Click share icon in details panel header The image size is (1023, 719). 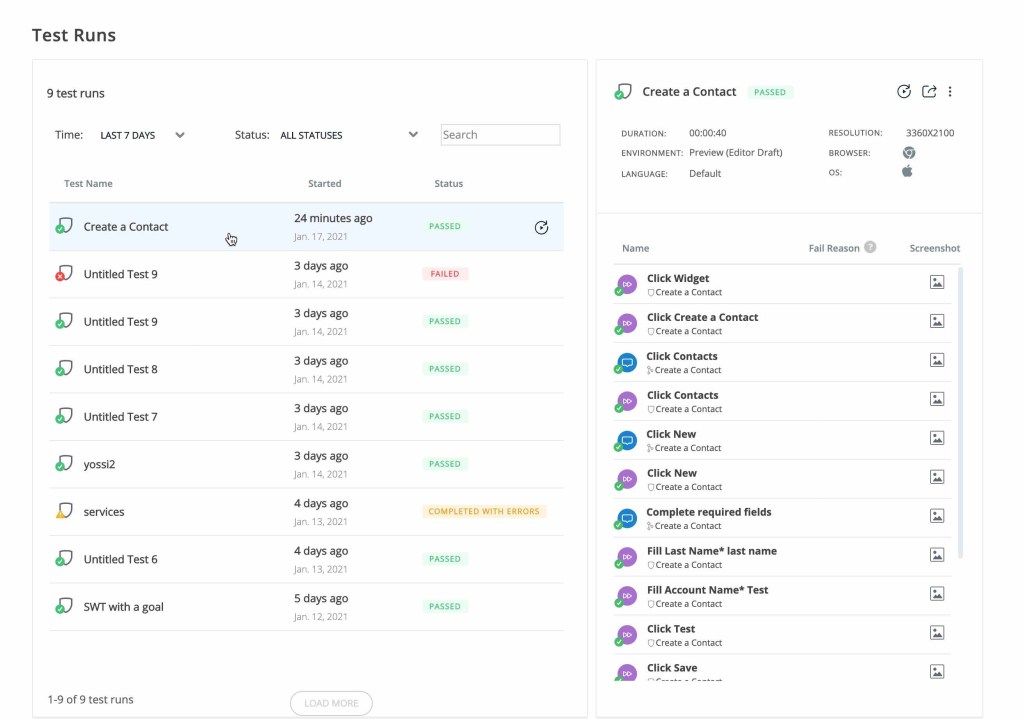(x=929, y=92)
